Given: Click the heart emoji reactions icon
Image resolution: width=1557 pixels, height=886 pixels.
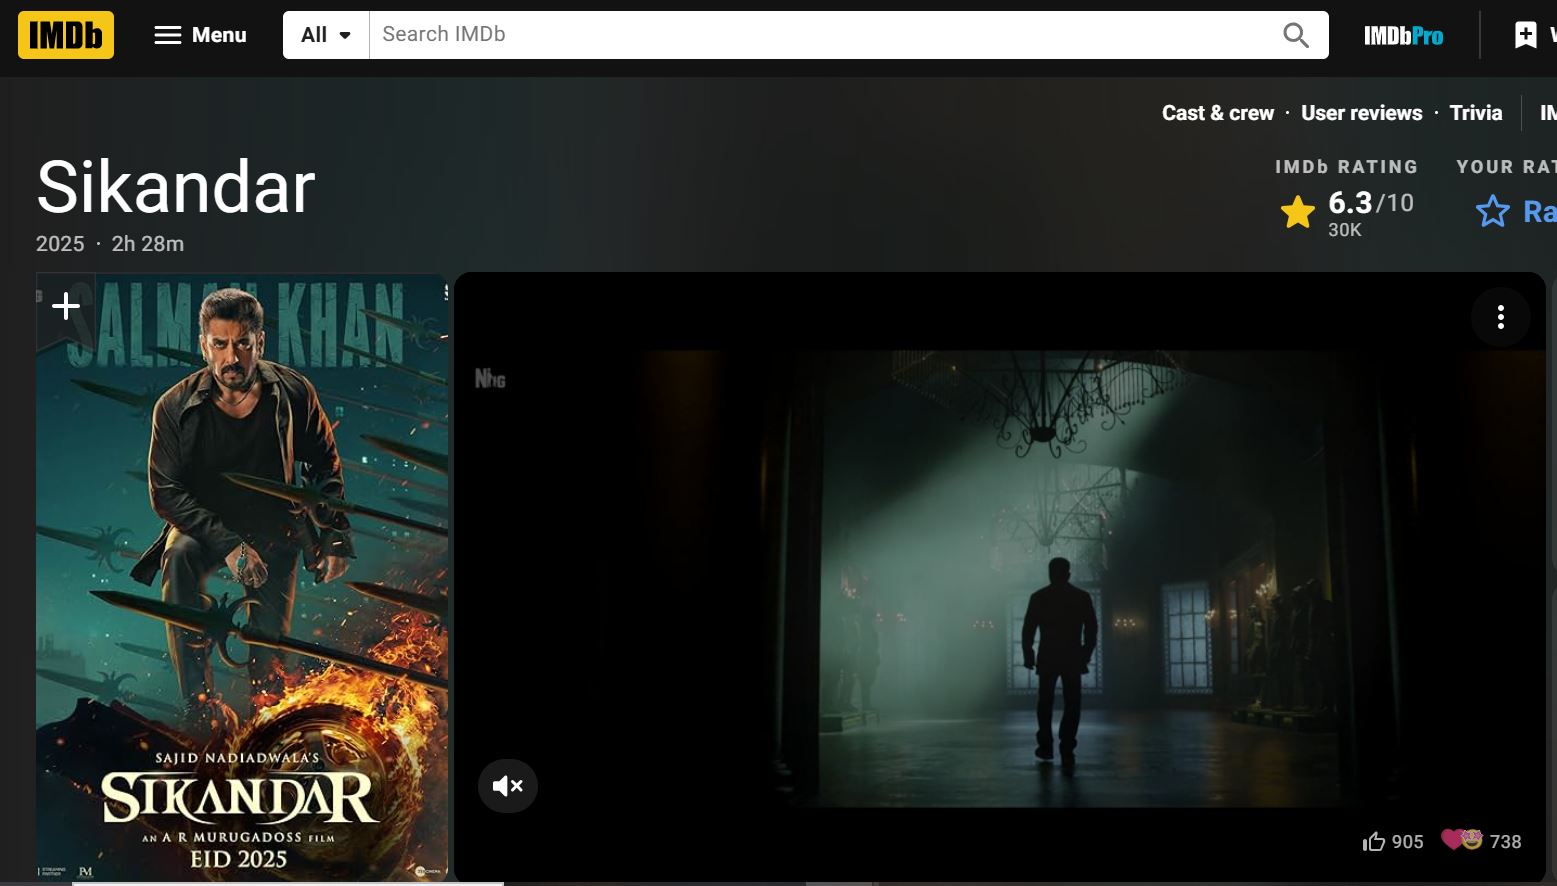Looking at the screenshot, I should click(1461, 840).
